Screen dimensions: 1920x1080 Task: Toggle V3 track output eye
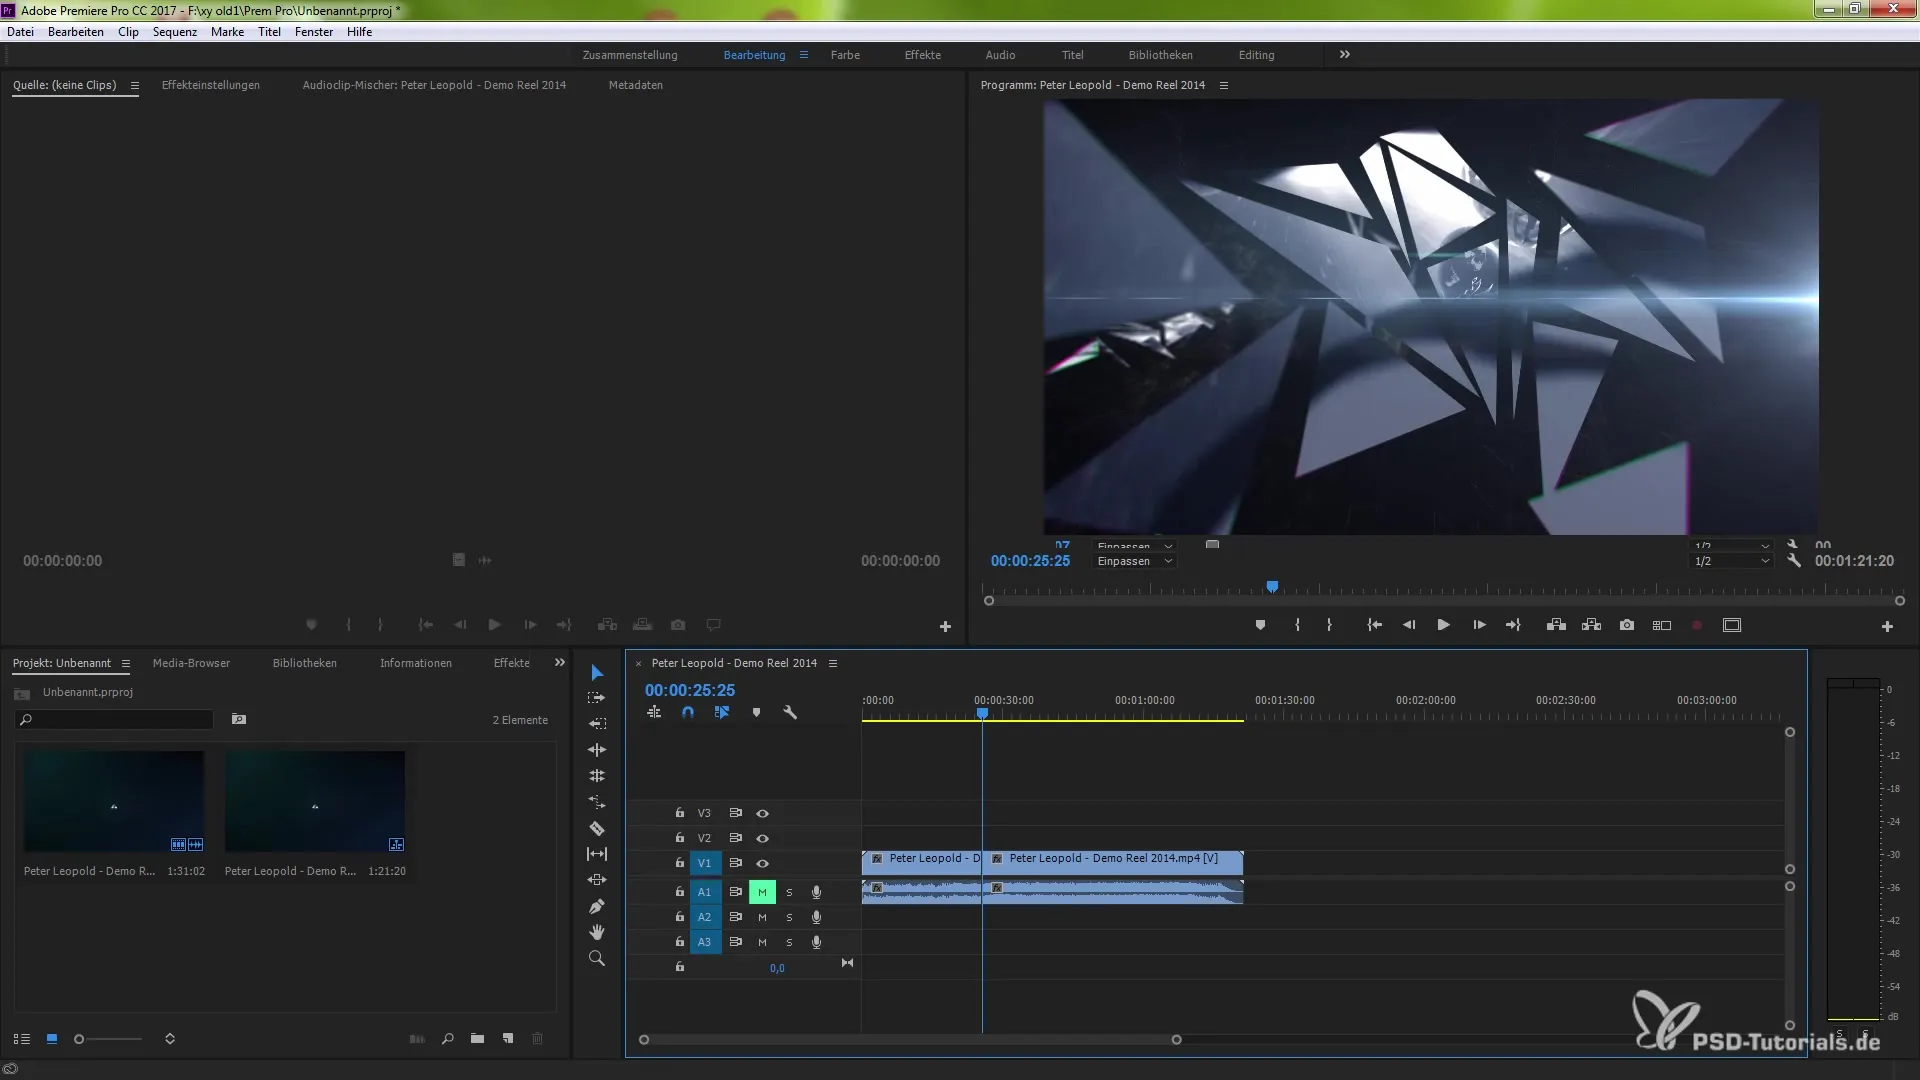tap(762, 813)
